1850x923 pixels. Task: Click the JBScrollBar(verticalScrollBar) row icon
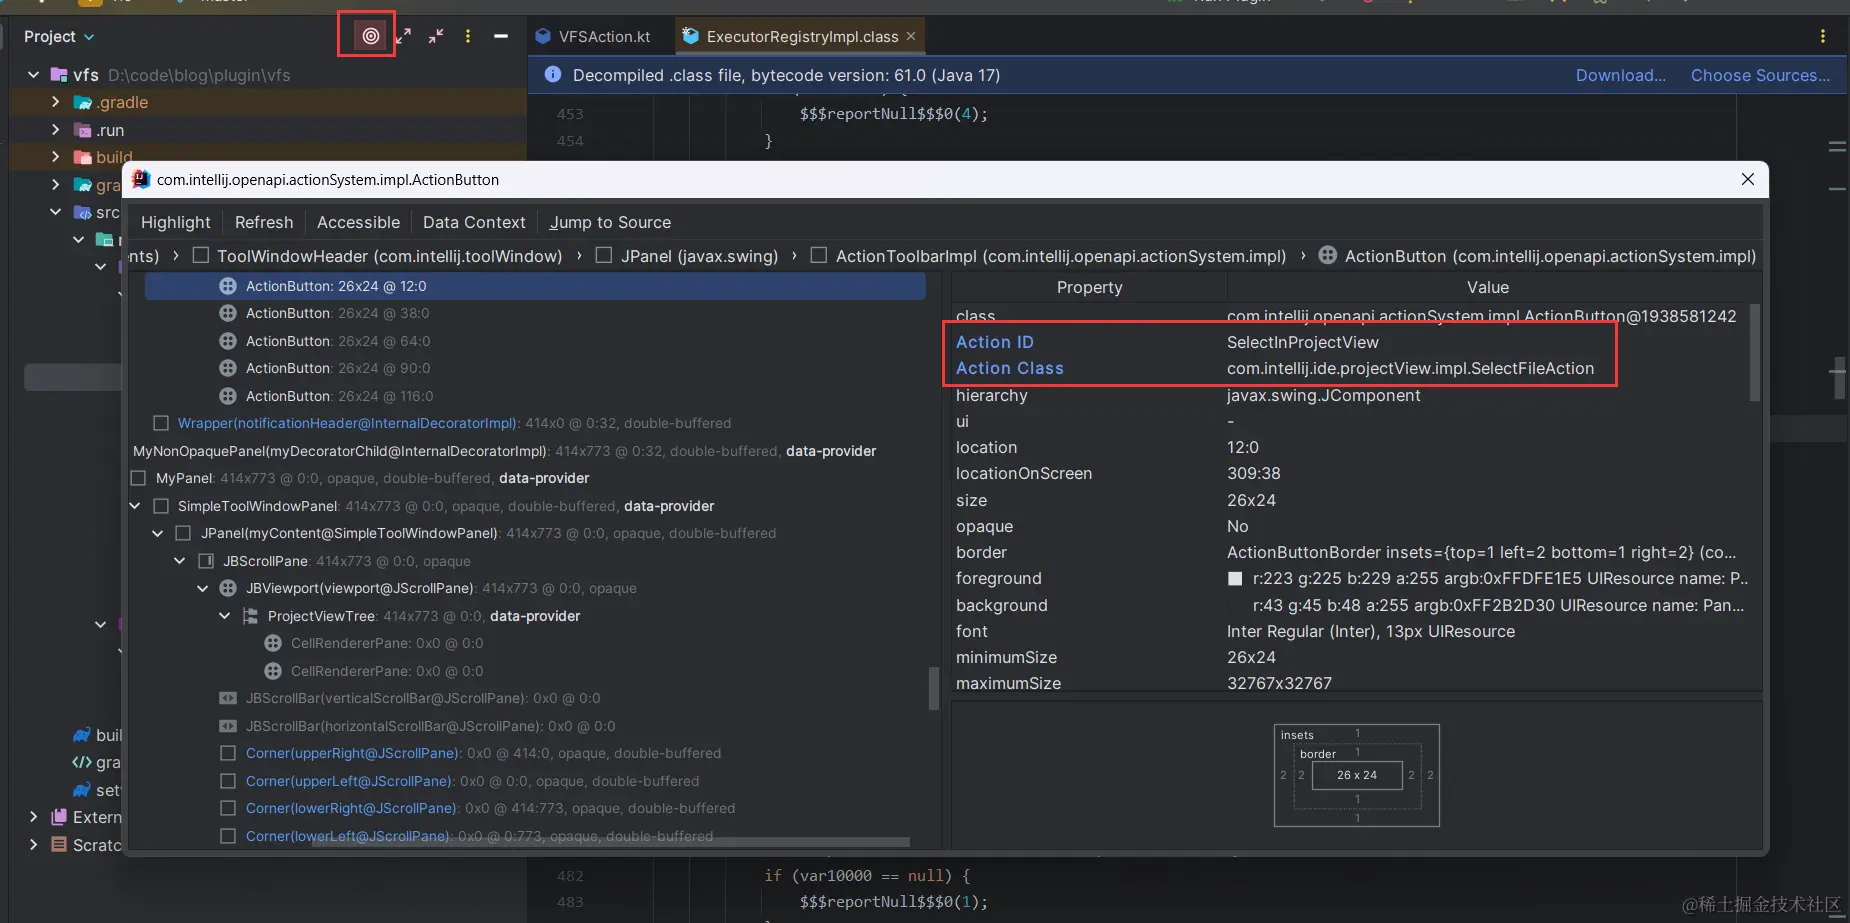(x=228, y=698)
